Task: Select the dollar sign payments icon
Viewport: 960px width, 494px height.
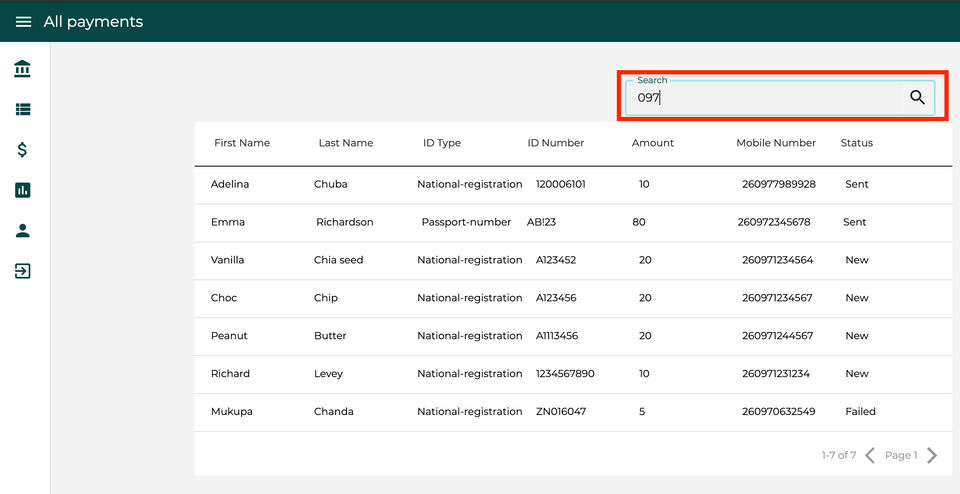Action: [23, 149]
